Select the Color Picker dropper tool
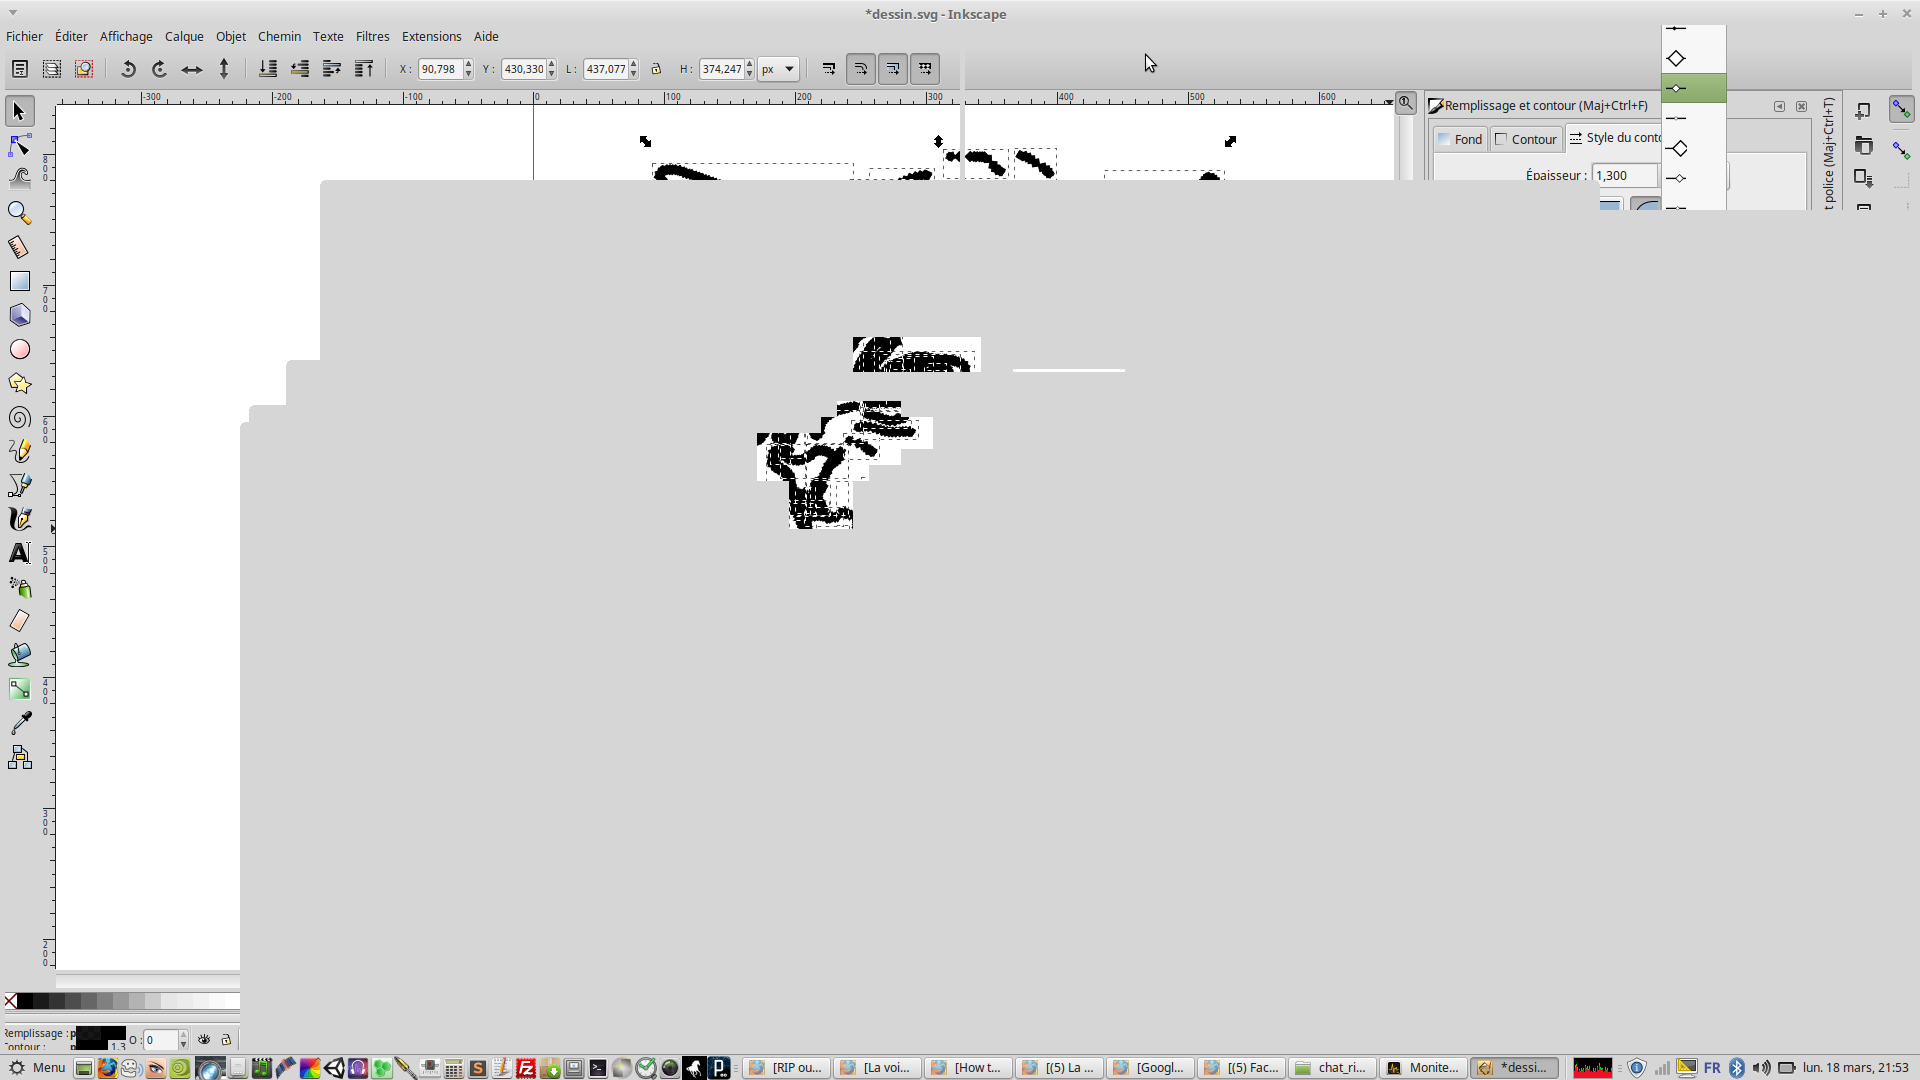 pyautogui.click(x=19, y=723)
